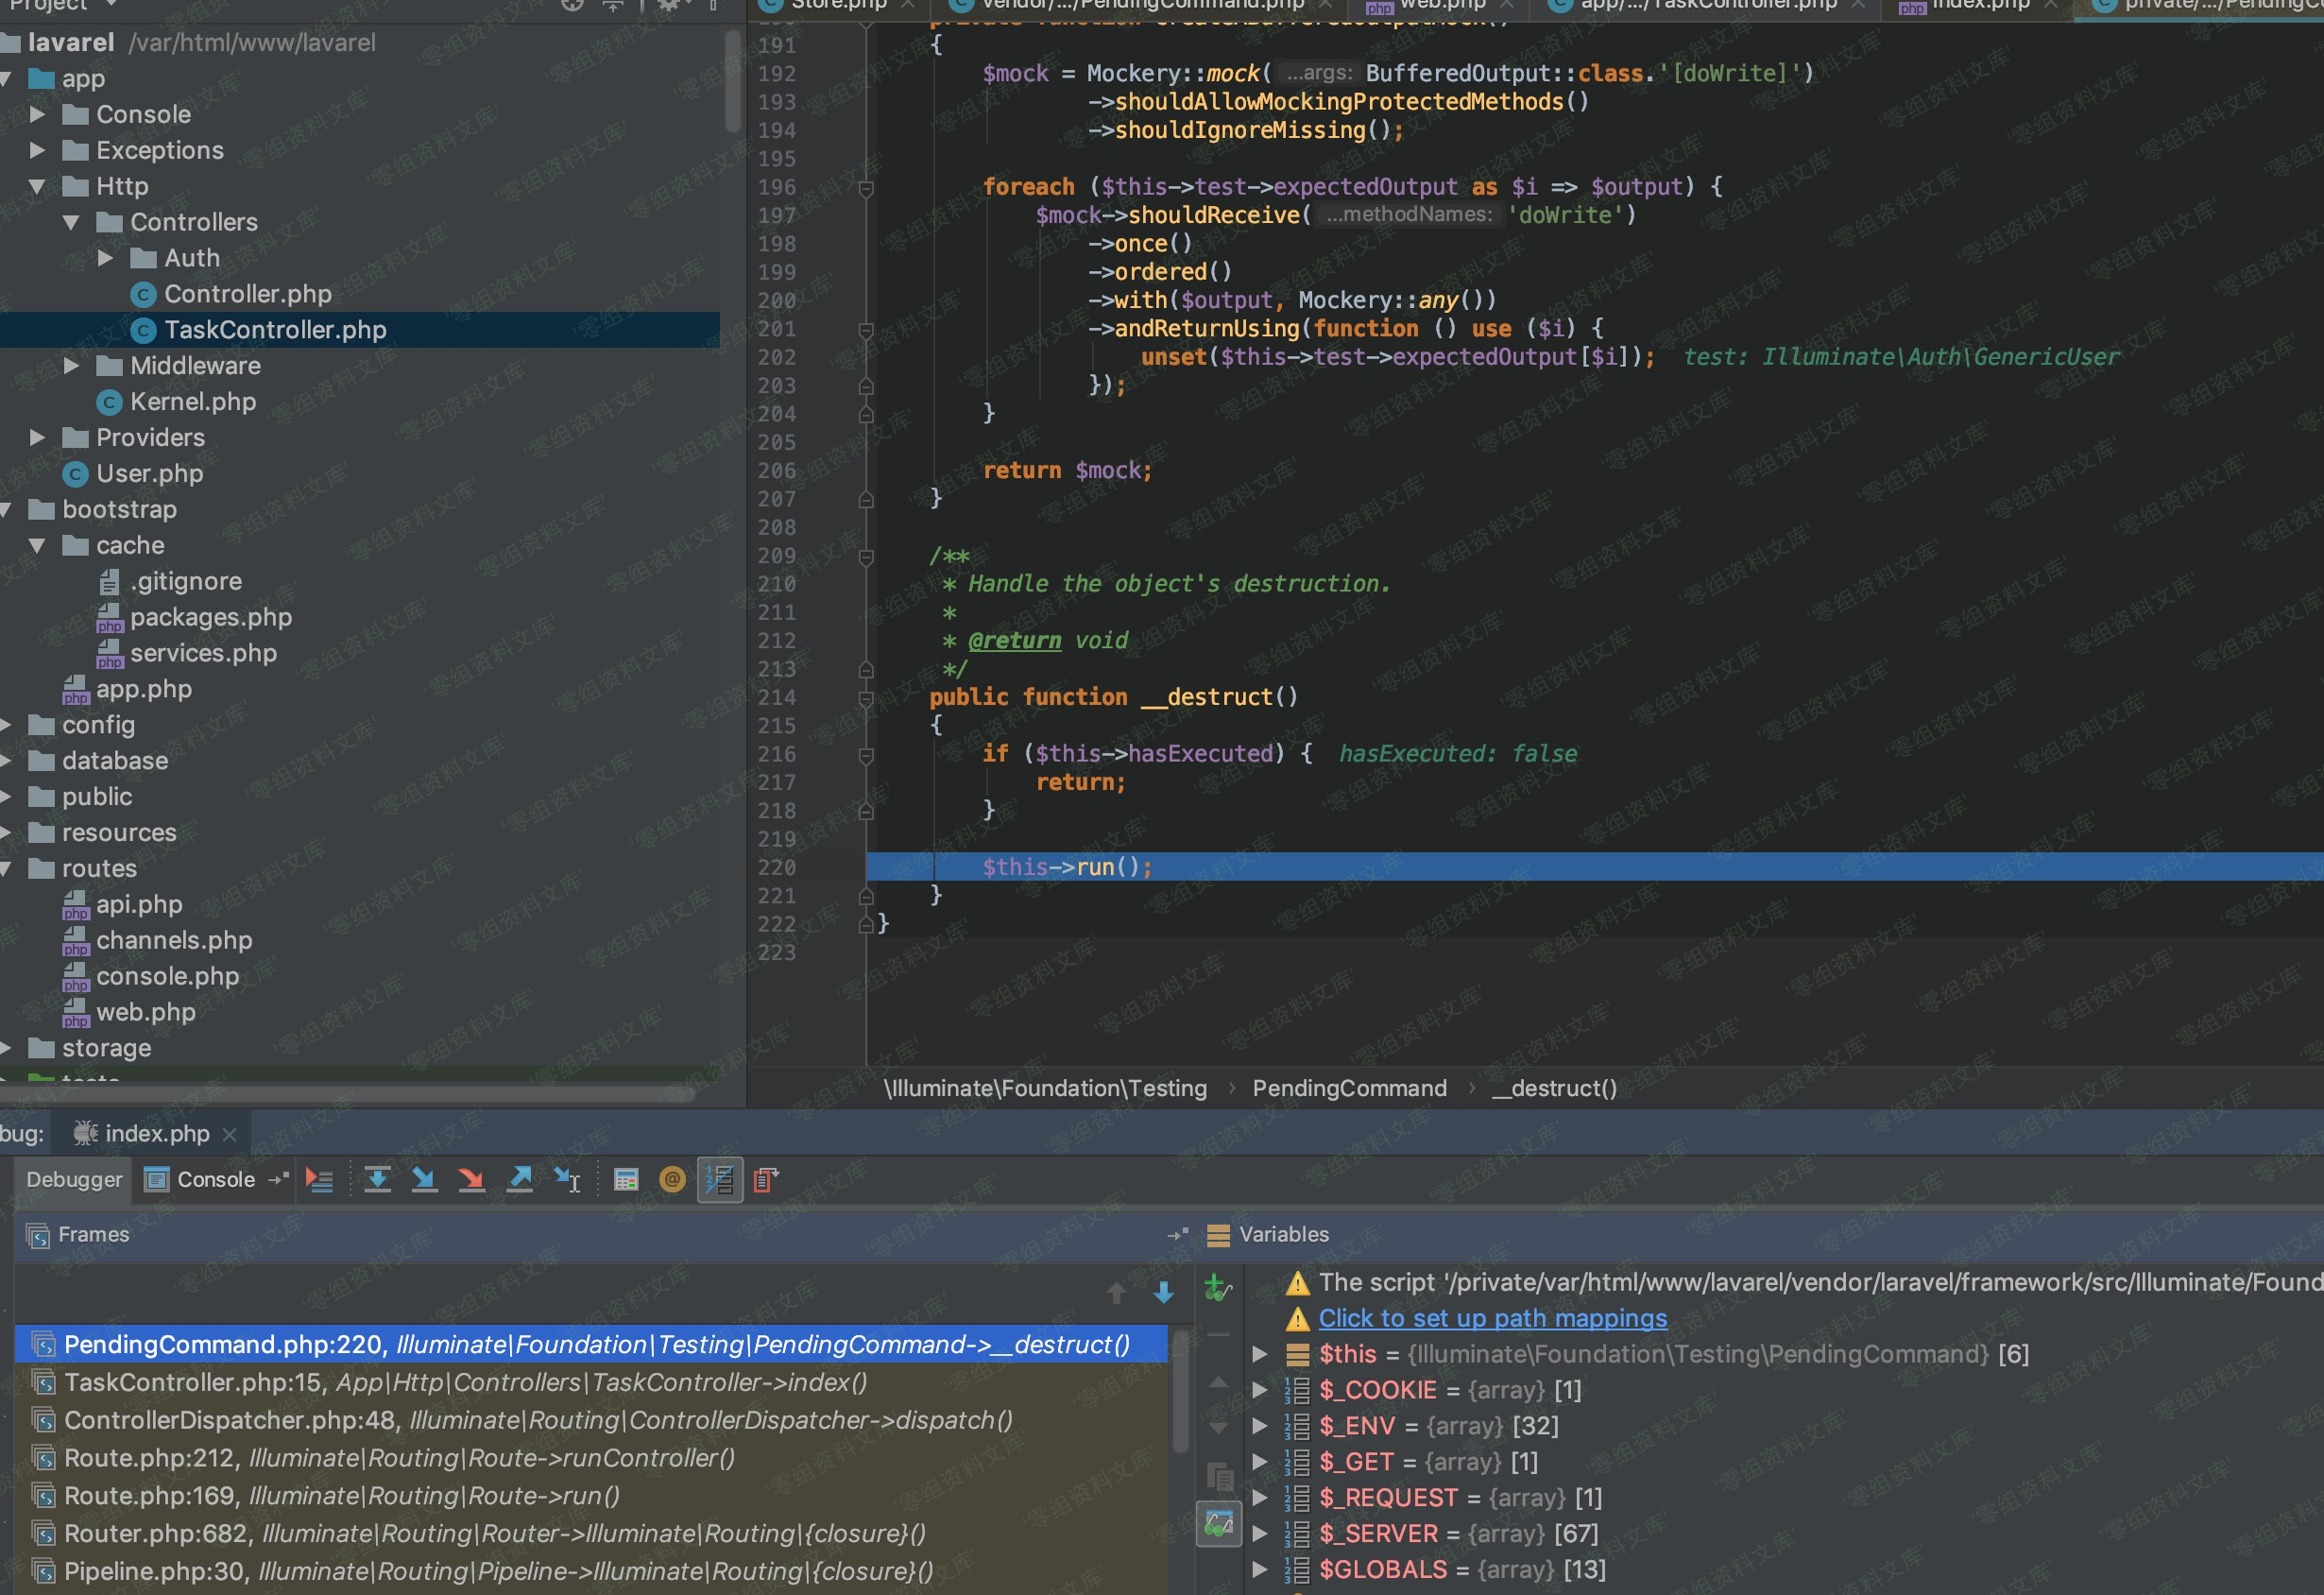
Task: Click the path mappings setup link
Action: (x=1492, y=1318)
